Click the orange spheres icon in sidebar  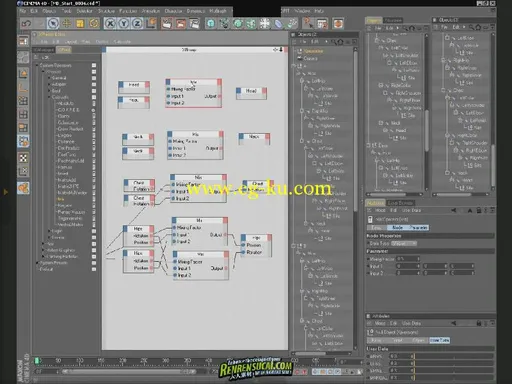point(23,188)
